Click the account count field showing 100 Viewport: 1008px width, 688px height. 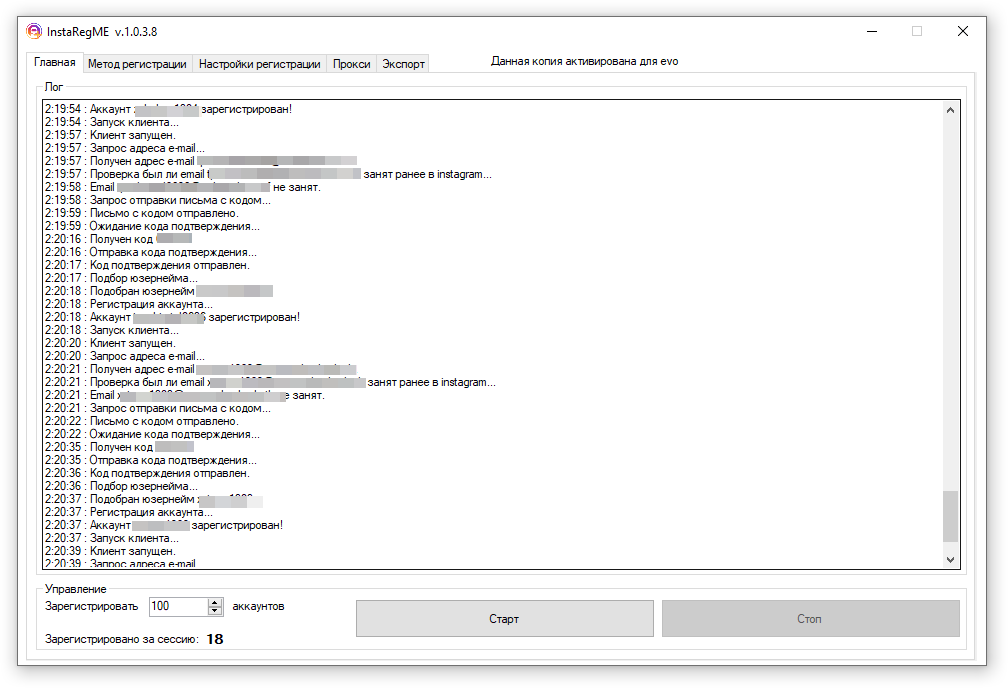(178, 606)
